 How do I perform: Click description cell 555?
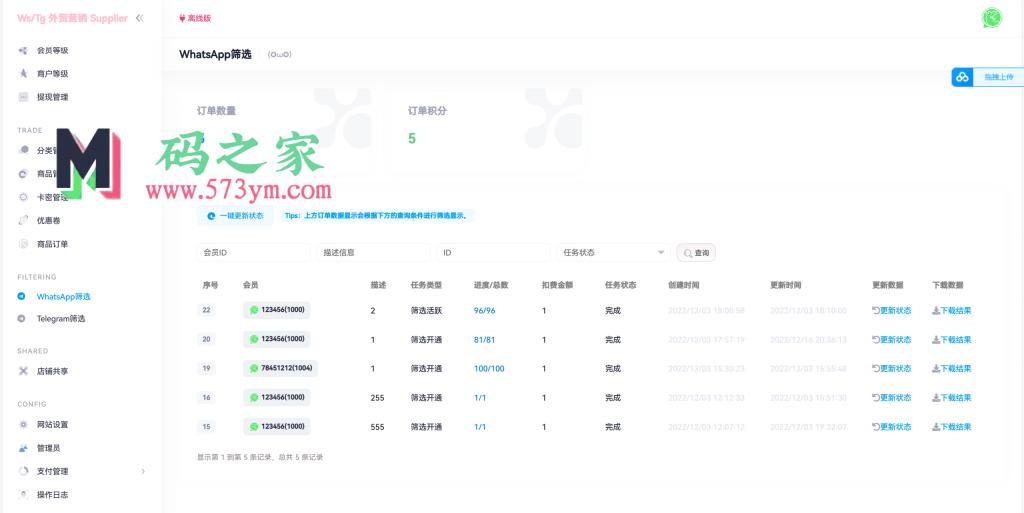pos(377,427)
